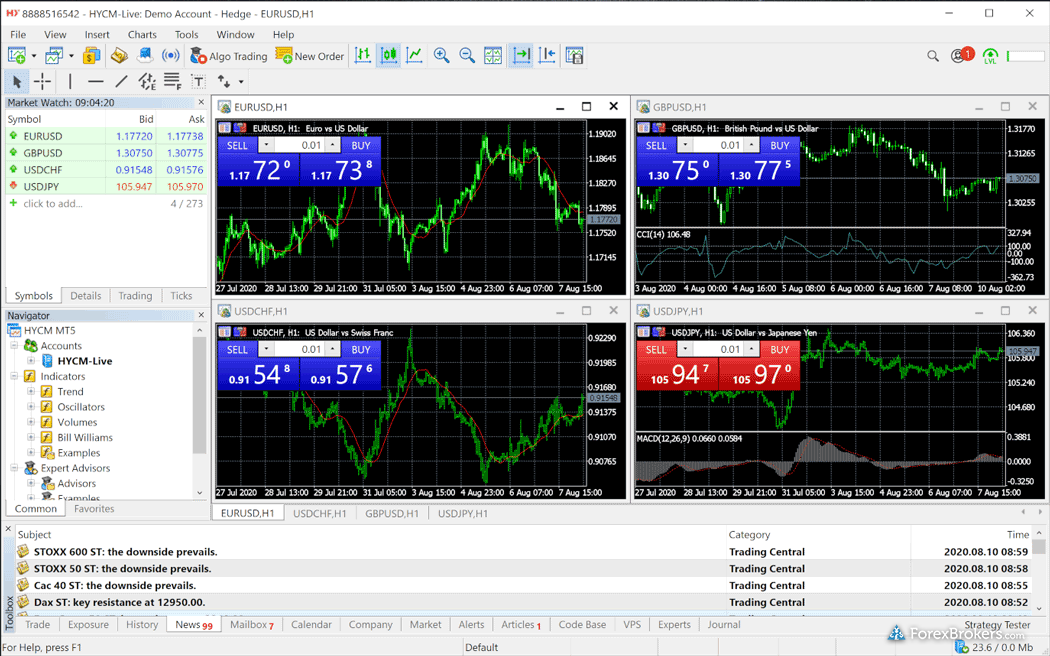Open the Profiles dropdown arrow
Viewport: 1050px width, 656px height.
(71, 56)
